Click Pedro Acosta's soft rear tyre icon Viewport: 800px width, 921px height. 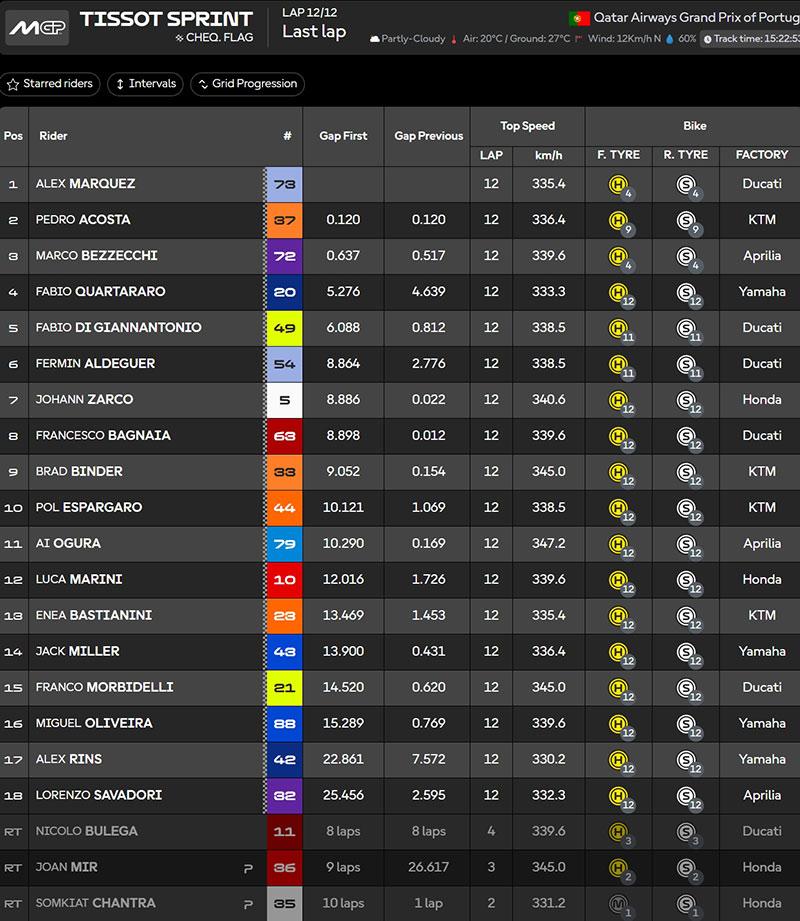click(x=686, y=220)
